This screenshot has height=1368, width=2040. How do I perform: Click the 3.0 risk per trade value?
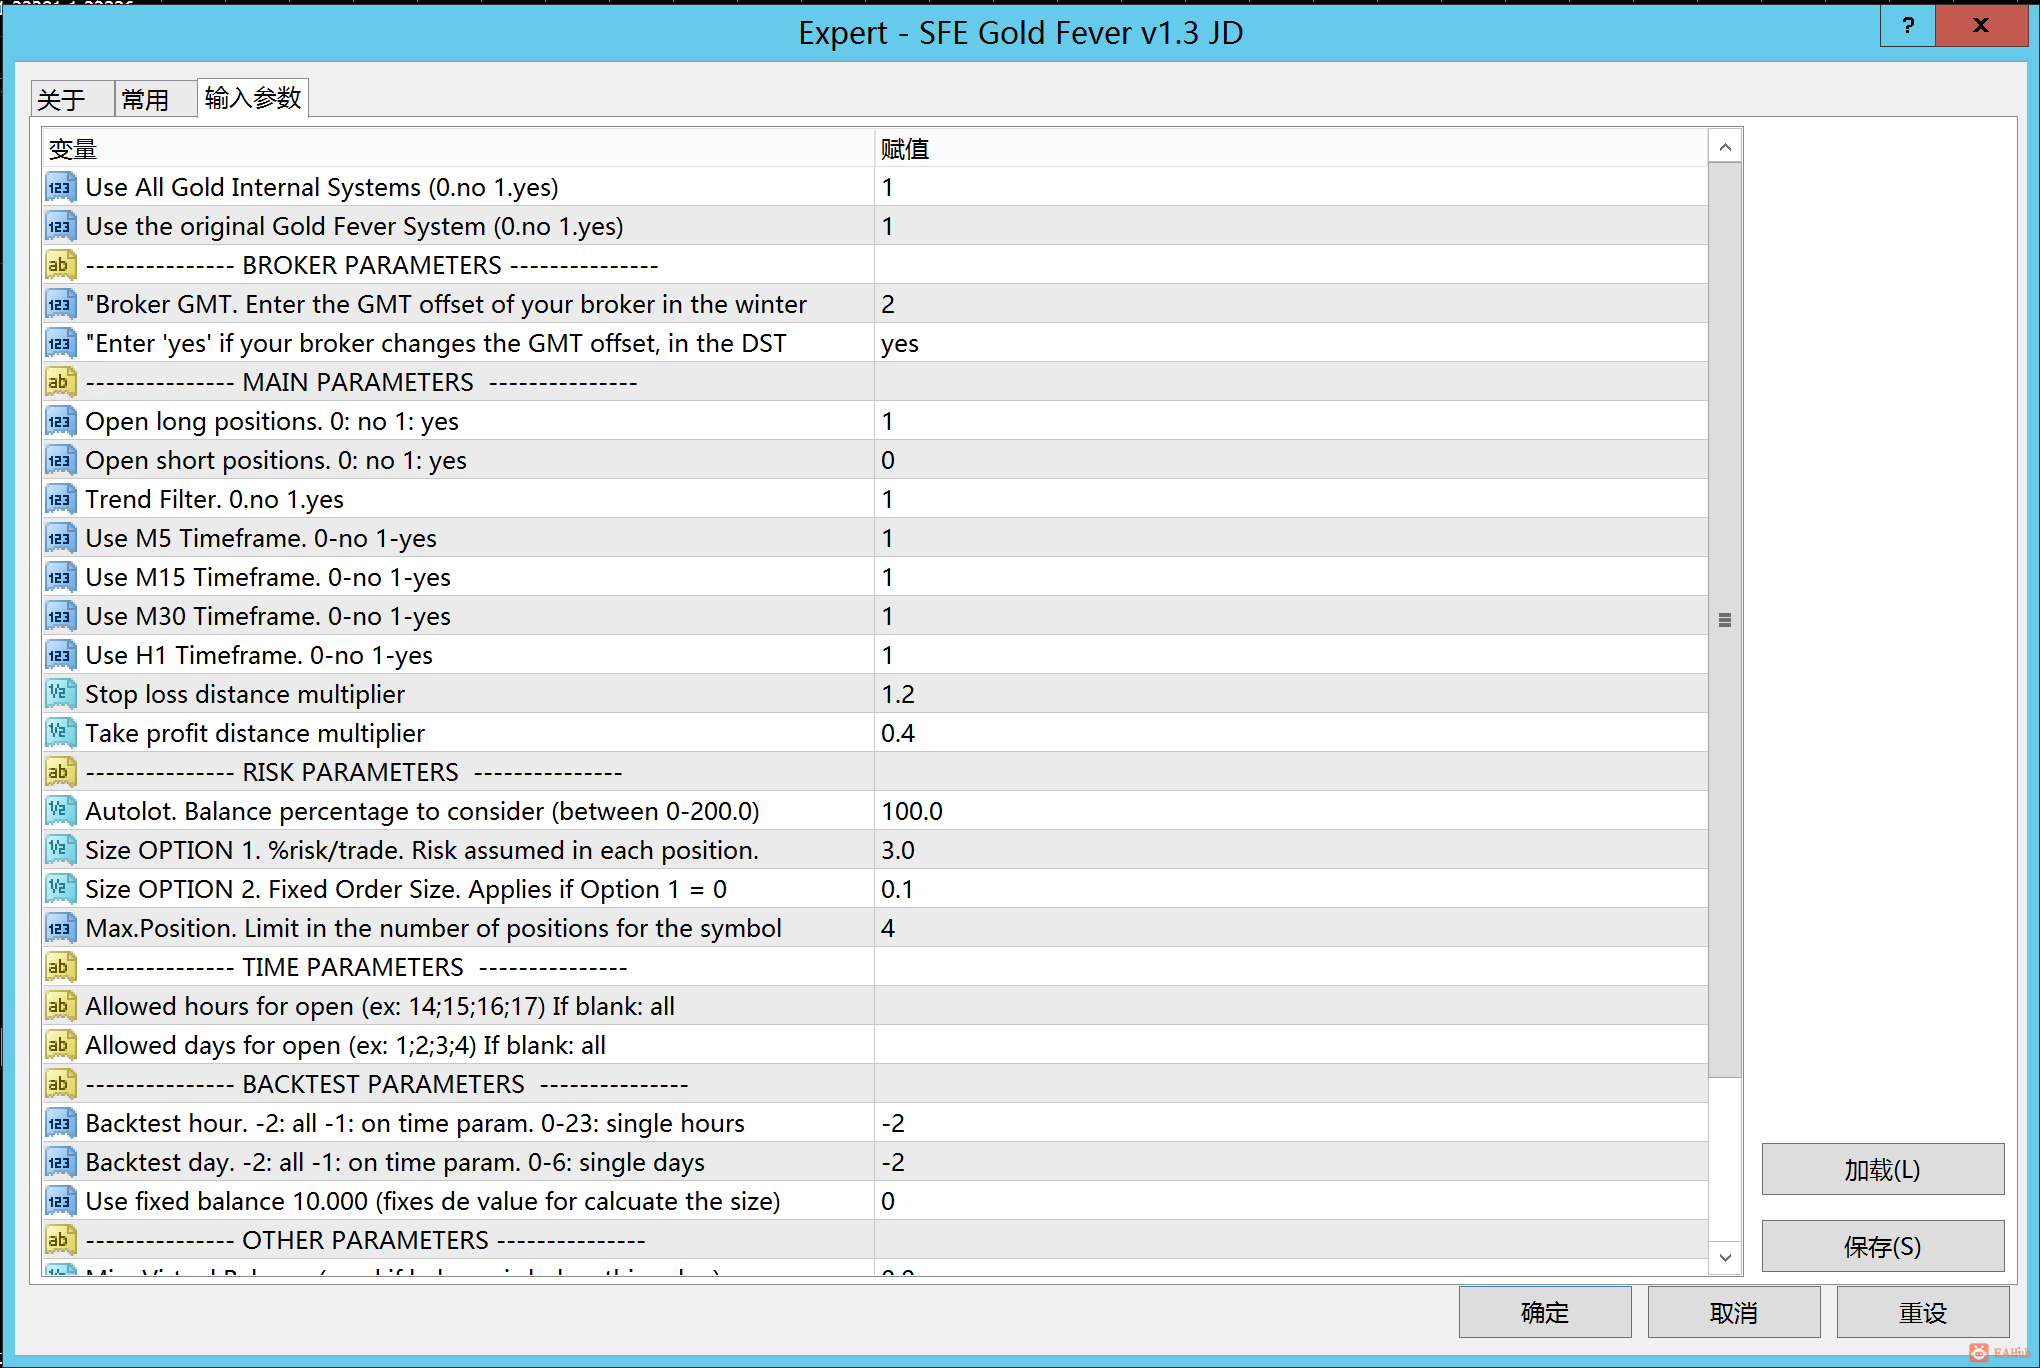pos(1291,850)
